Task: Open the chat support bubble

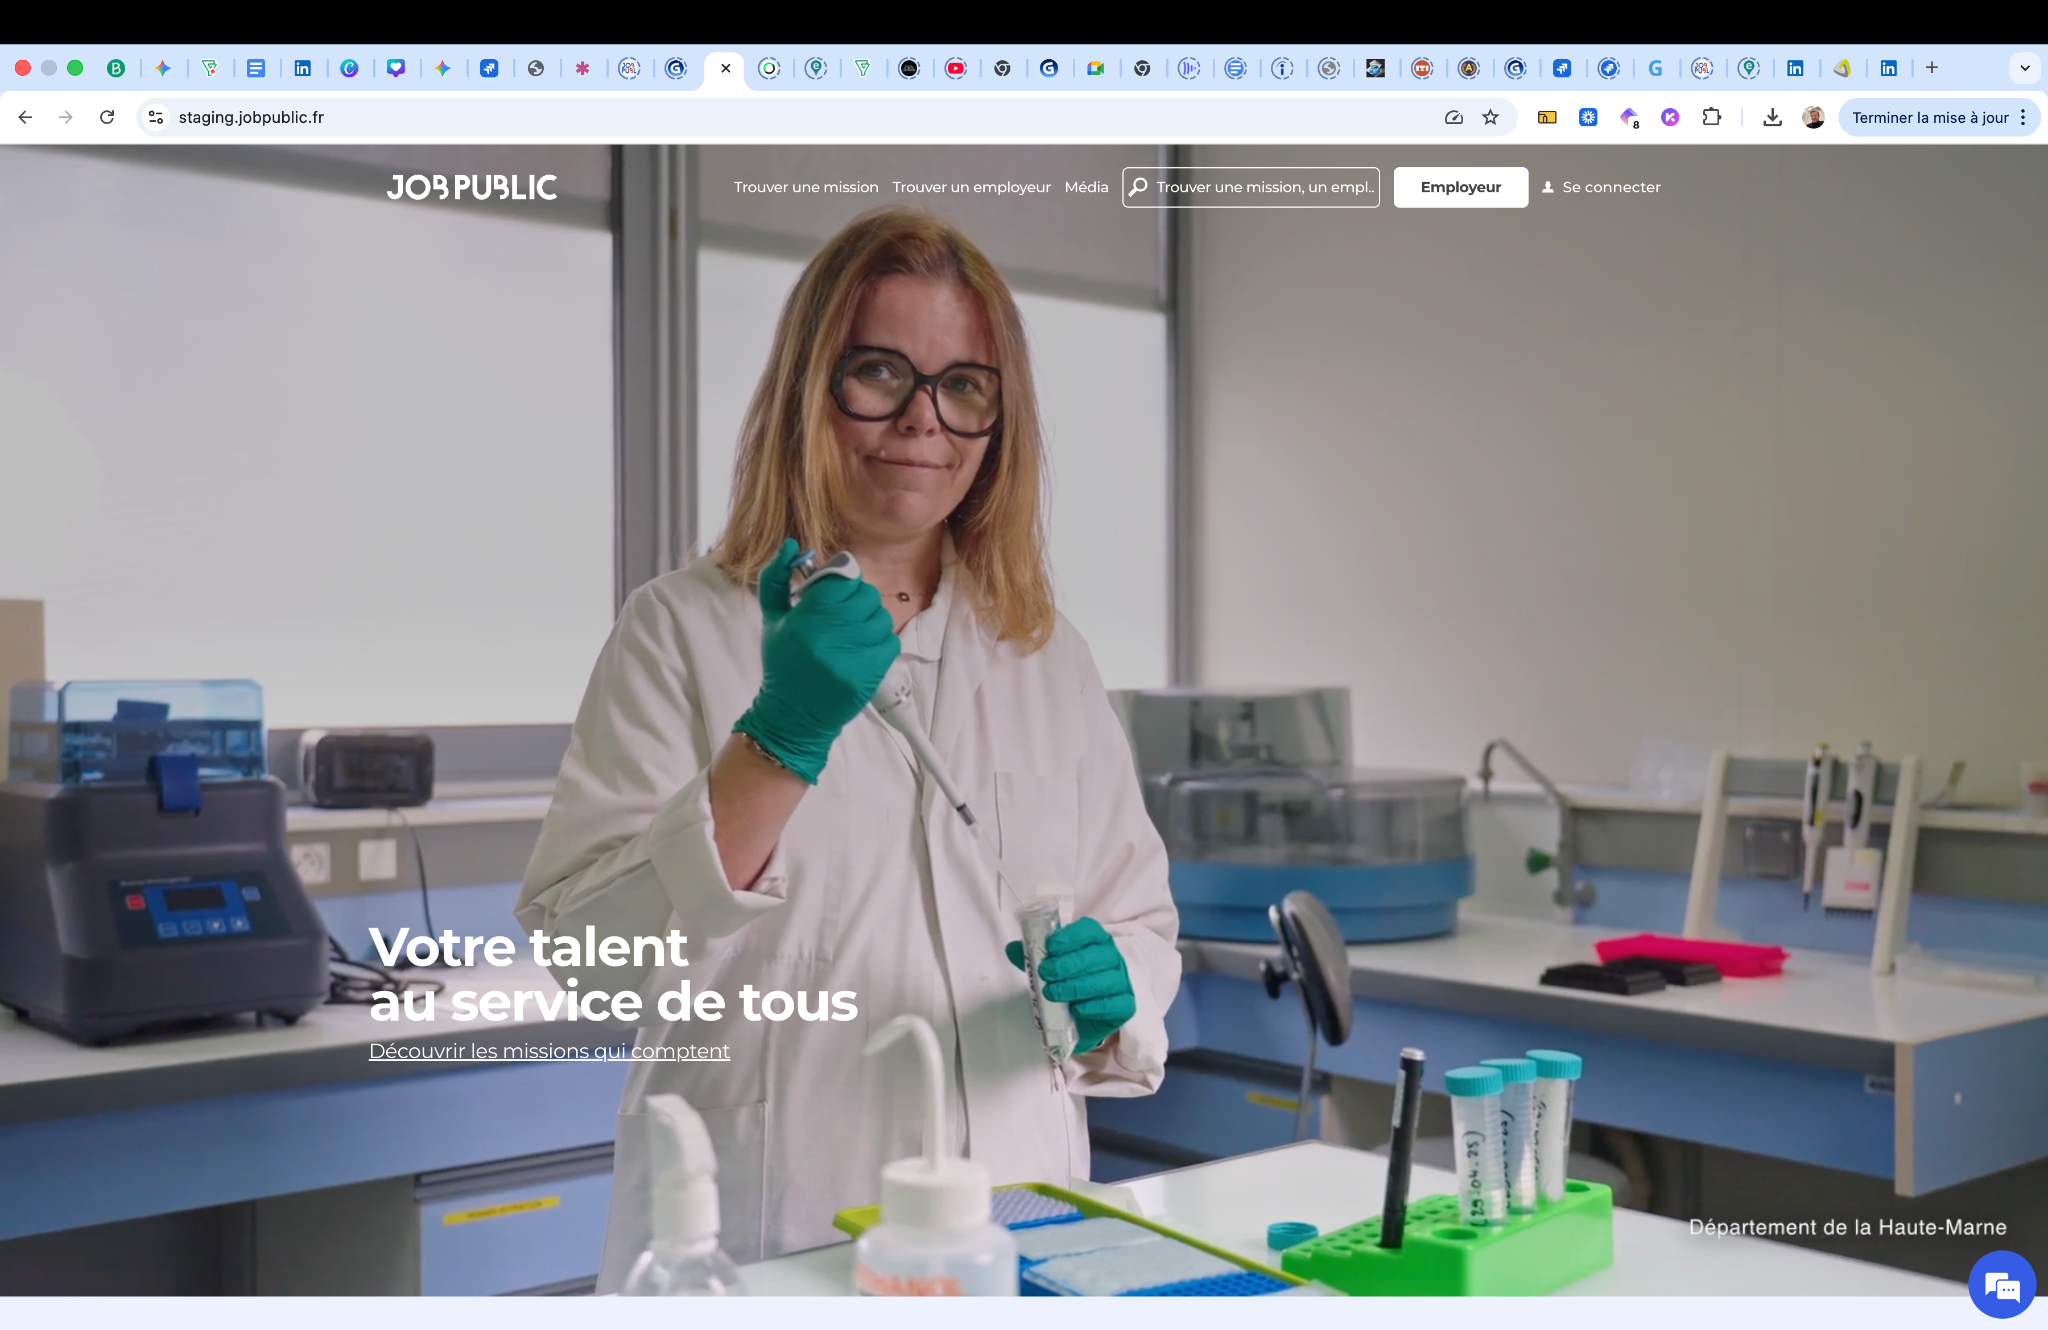Action: (2001, 1286)
